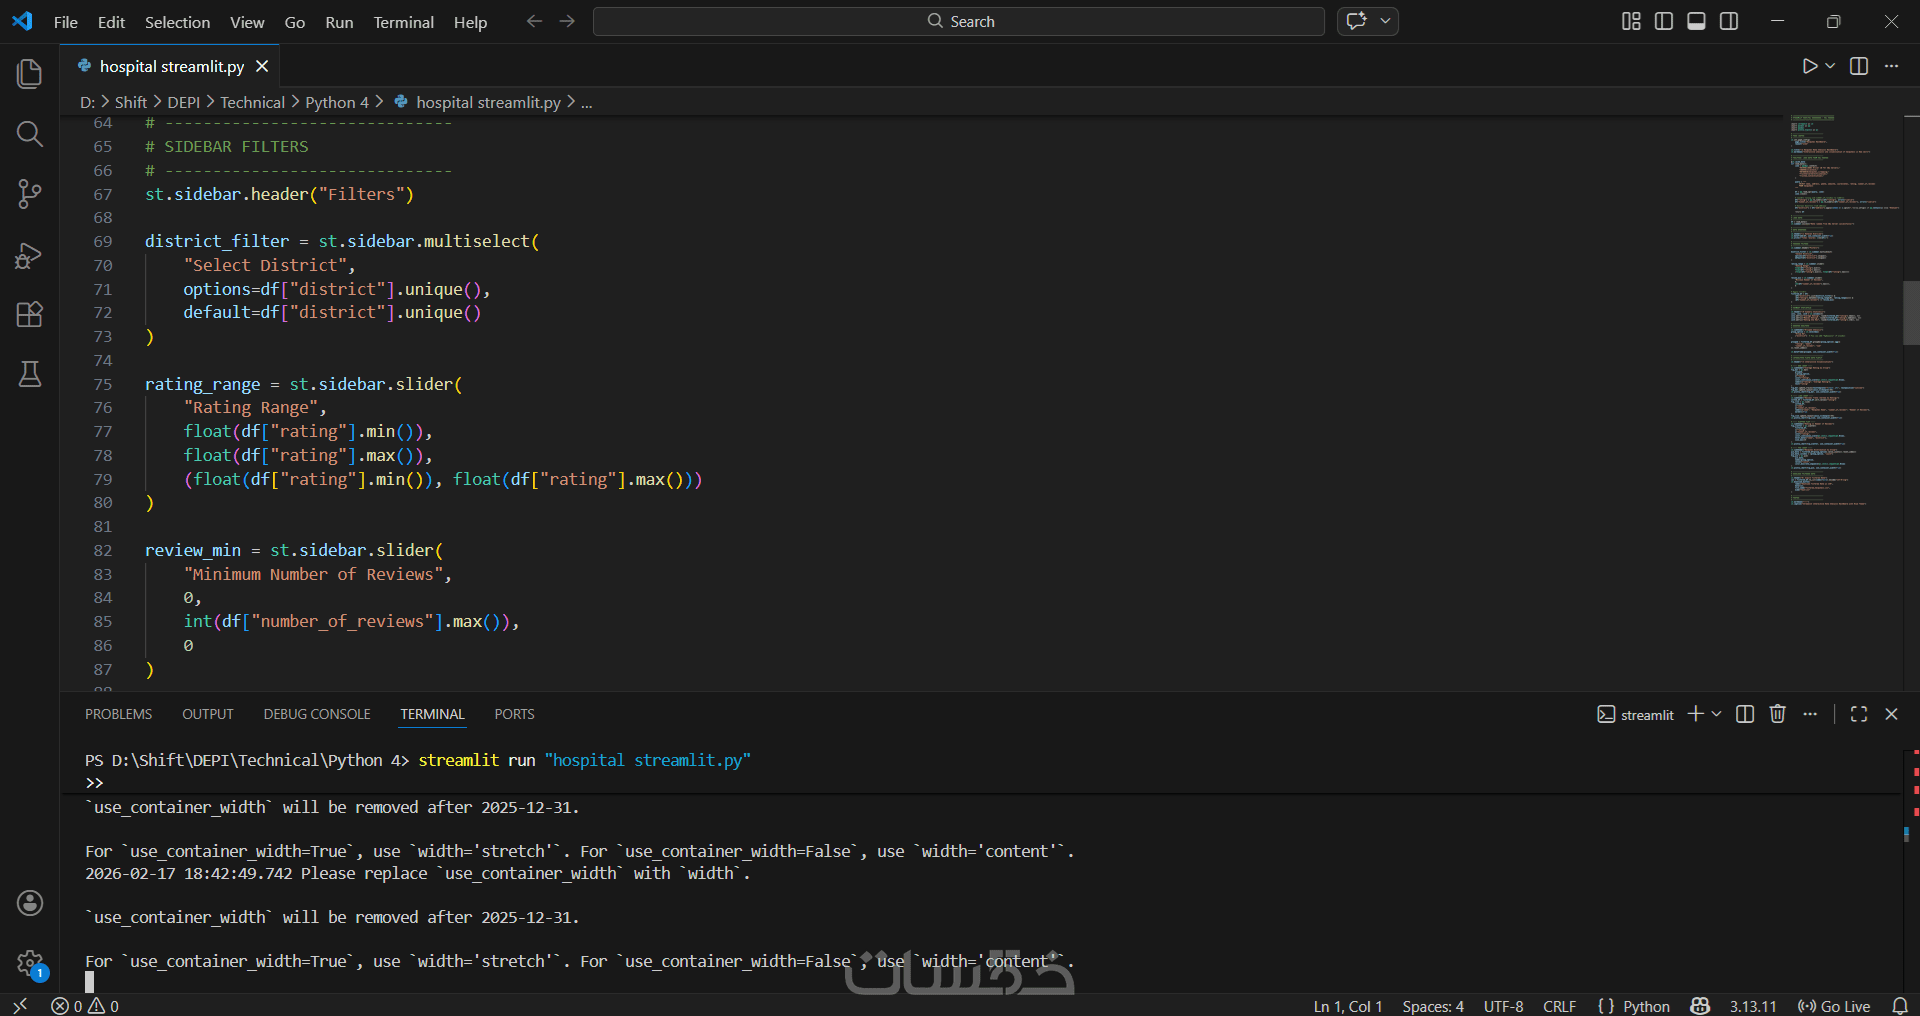Screen dimensions: 1920x1016
Task: Toggle the secondary side bar visibility
Action: 1729,21
